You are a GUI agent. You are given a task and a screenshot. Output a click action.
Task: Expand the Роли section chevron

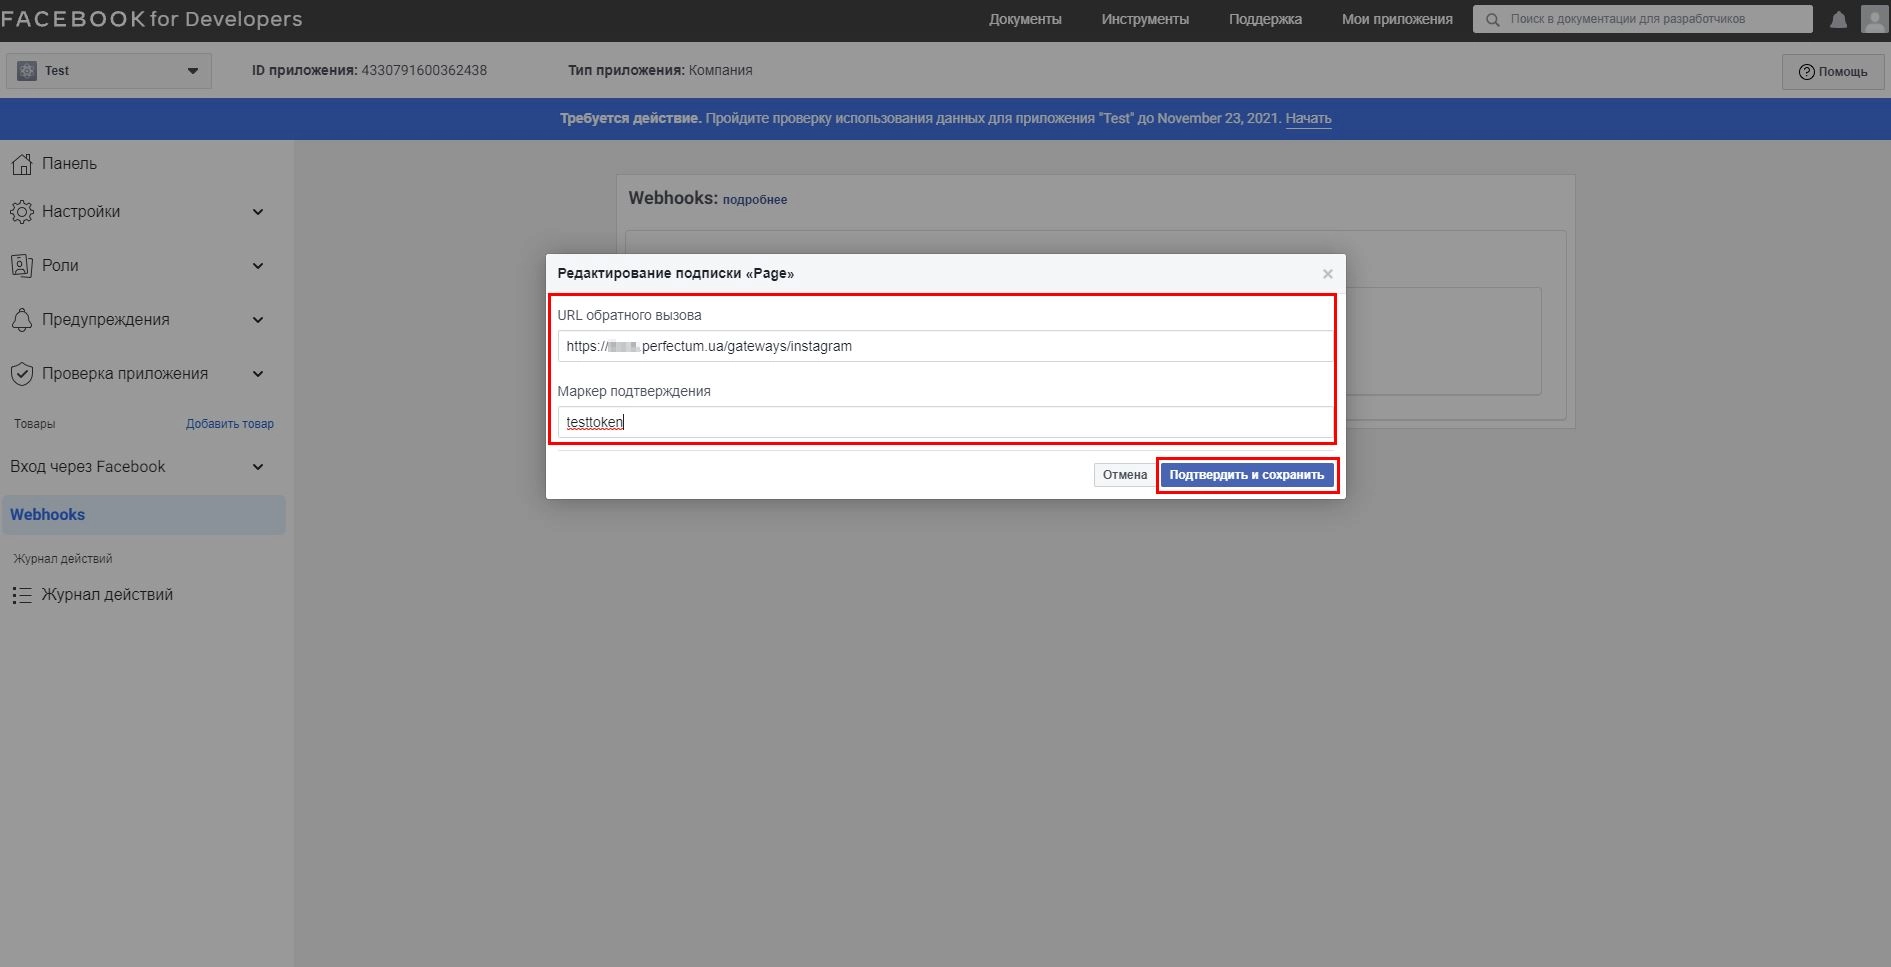(x=258, y=266)
